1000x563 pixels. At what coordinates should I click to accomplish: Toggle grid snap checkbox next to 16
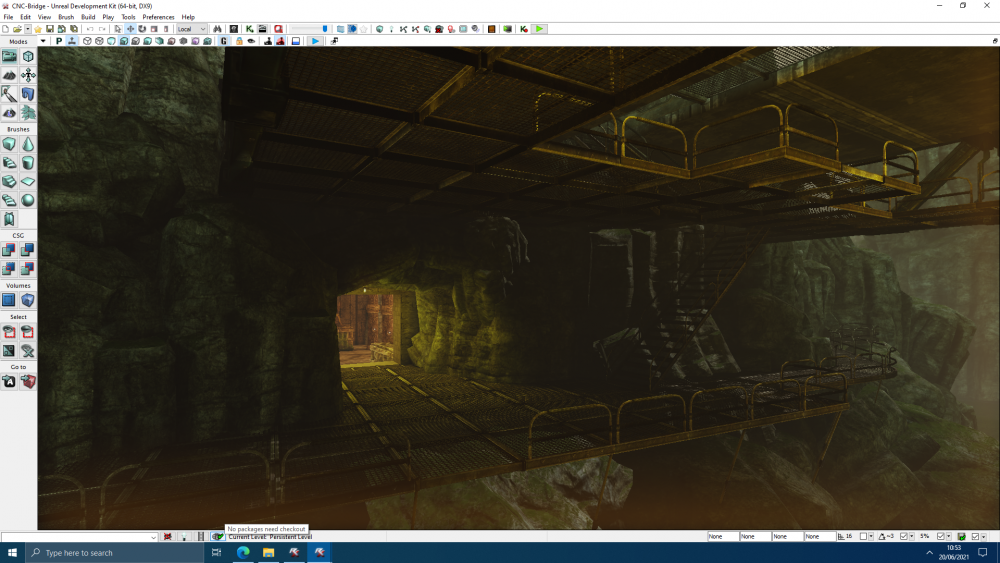[x=864, y=536]
